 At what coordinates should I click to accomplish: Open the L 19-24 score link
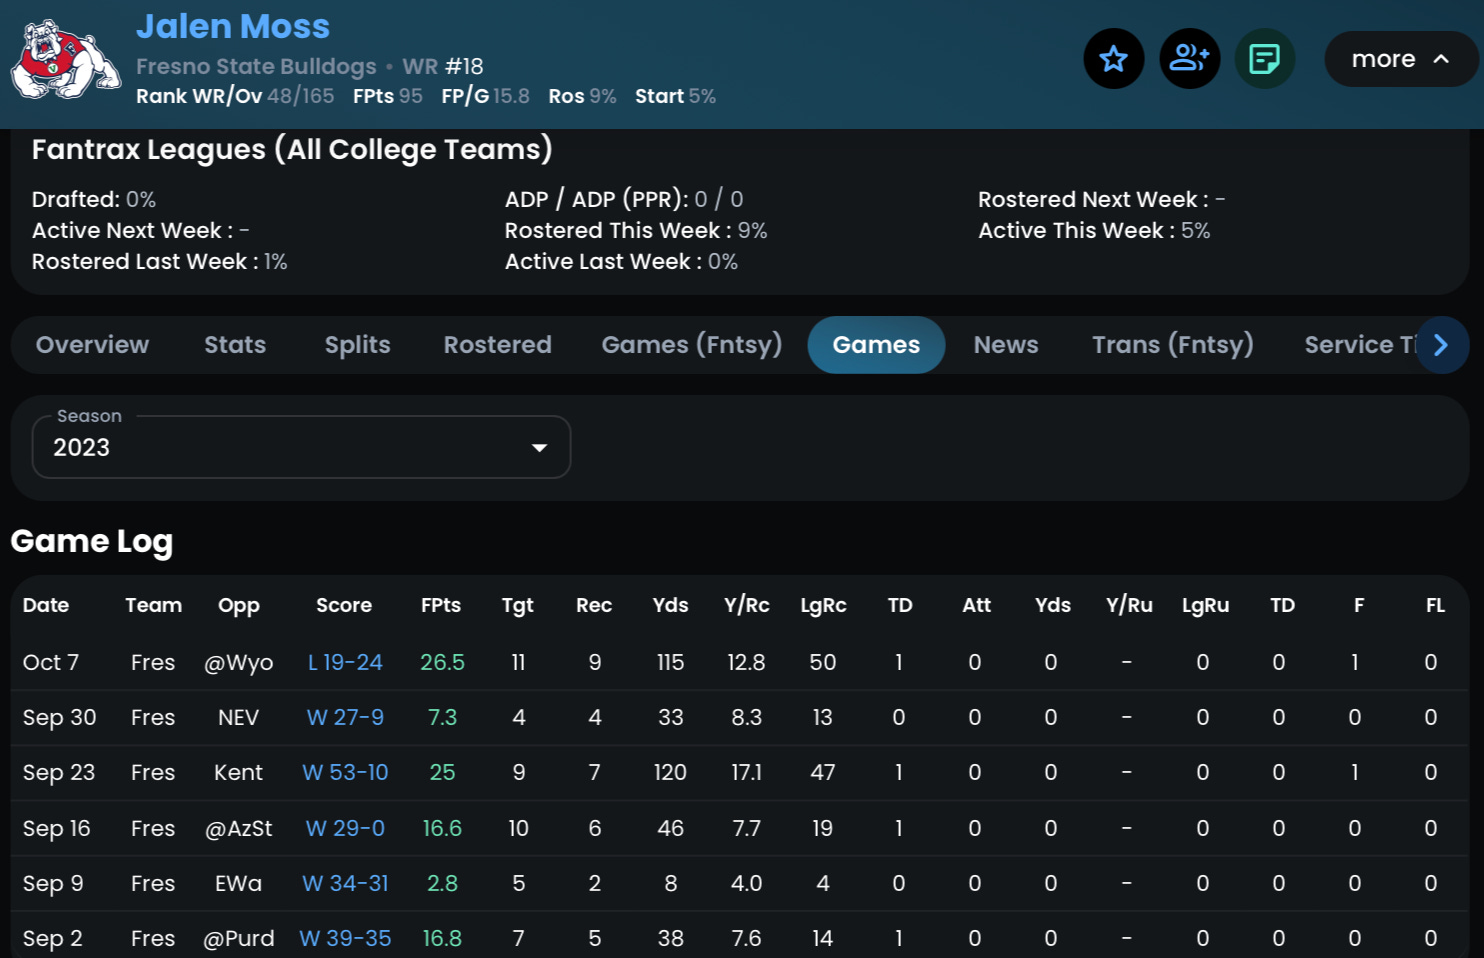click(x=345, y=663)
